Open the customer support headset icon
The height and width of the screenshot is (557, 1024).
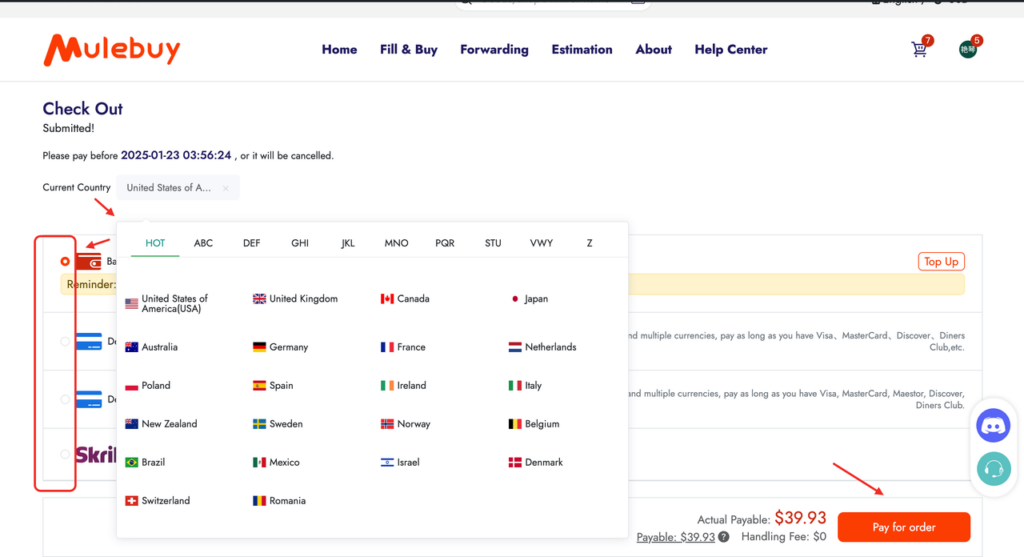coord(993,468)
